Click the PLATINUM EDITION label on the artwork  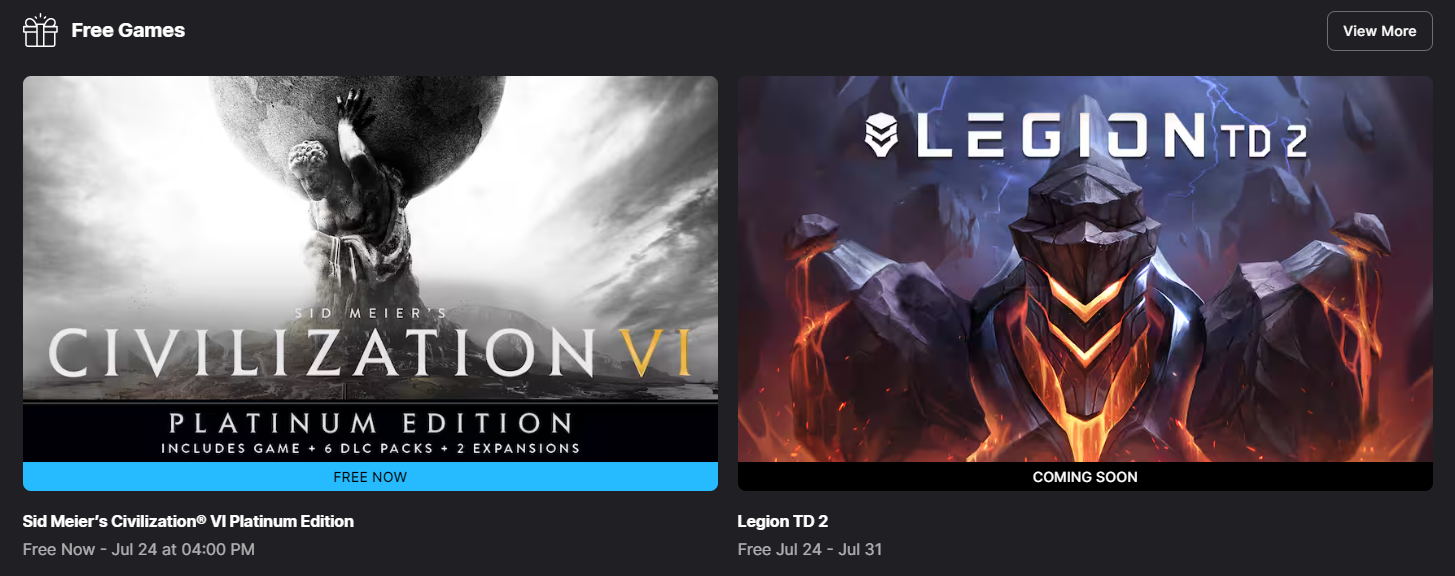[371, 422]
